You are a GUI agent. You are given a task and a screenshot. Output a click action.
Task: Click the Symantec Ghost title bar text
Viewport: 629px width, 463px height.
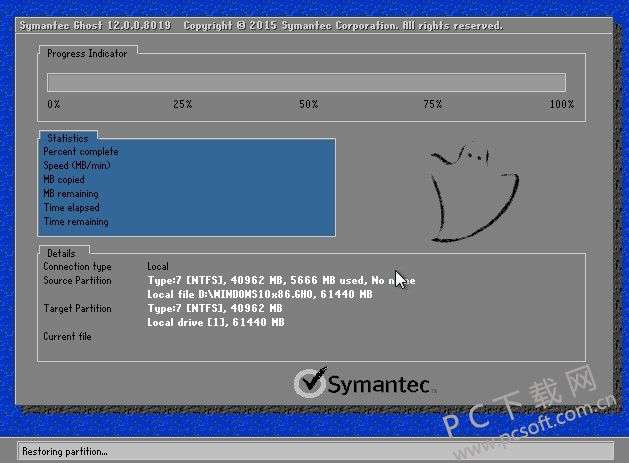(261, 25)
